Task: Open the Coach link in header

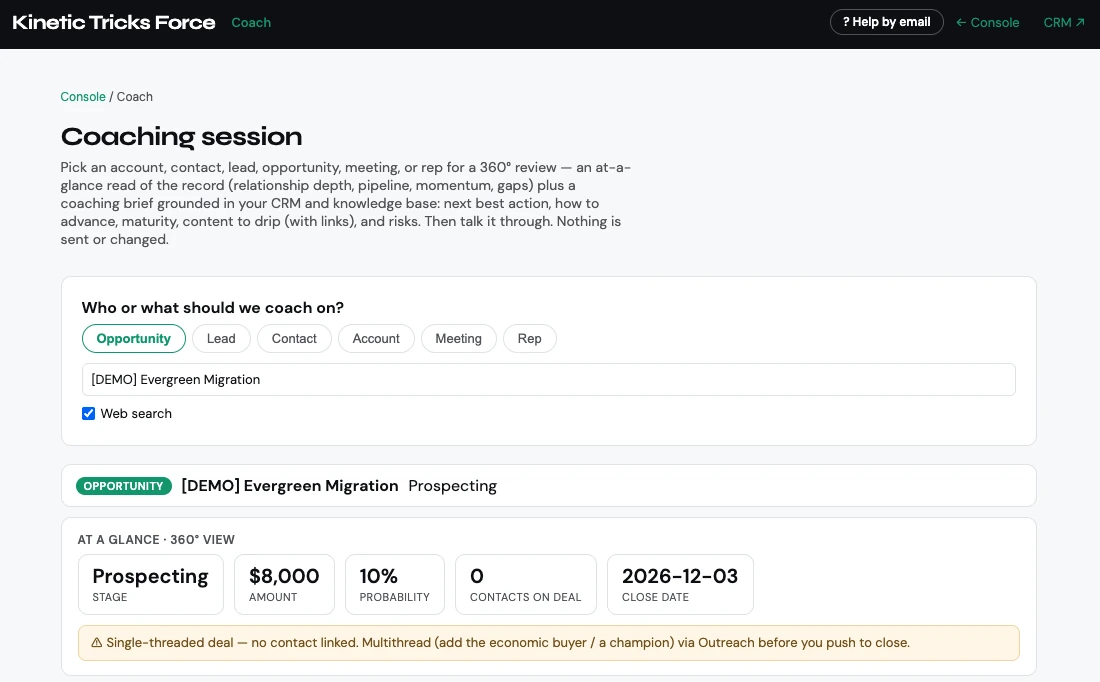Action: pos(251,22)
